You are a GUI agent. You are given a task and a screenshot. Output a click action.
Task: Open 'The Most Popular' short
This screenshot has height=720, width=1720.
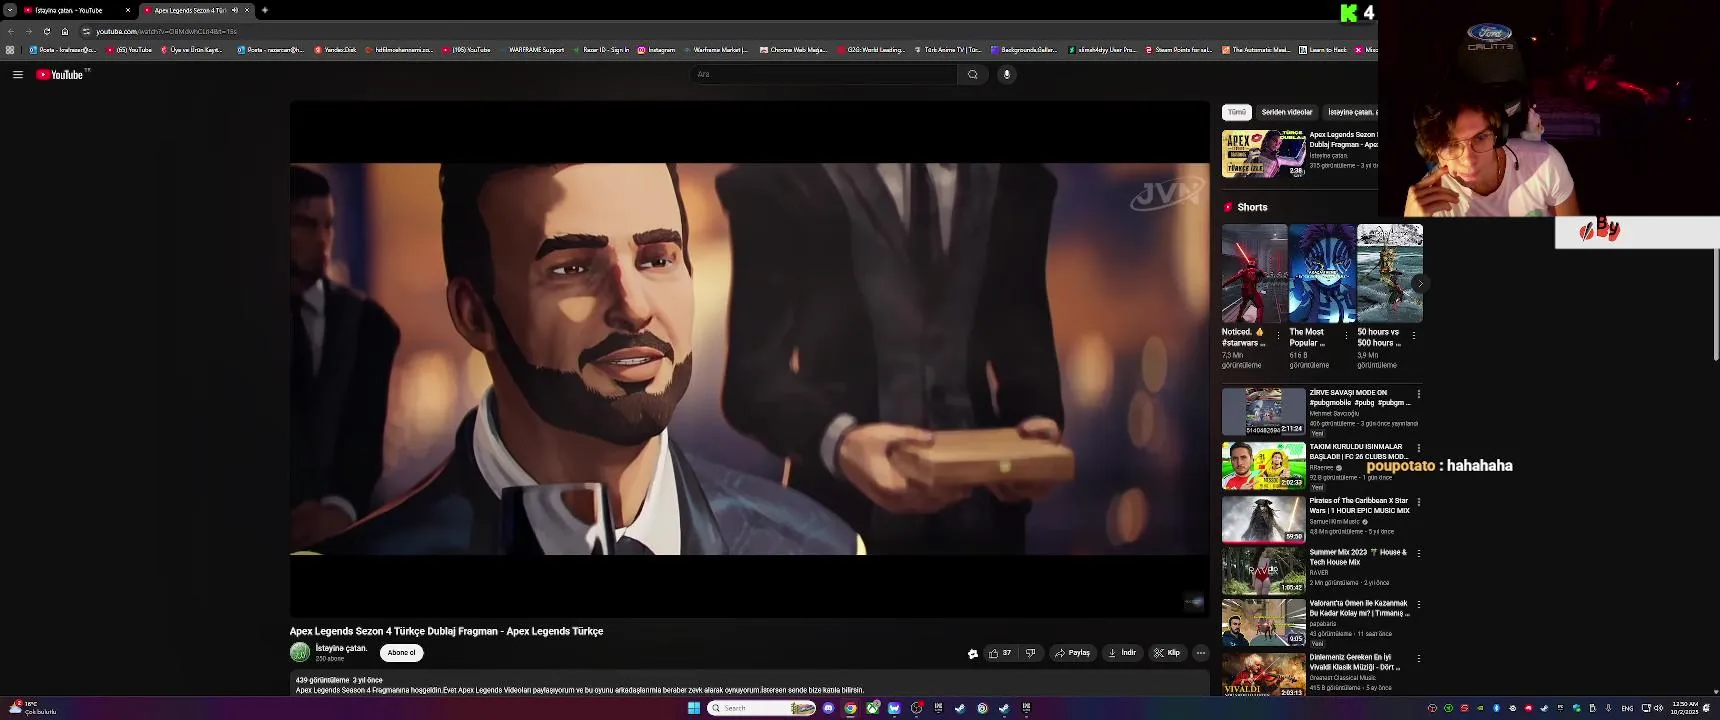click(x=1322, y=273)
